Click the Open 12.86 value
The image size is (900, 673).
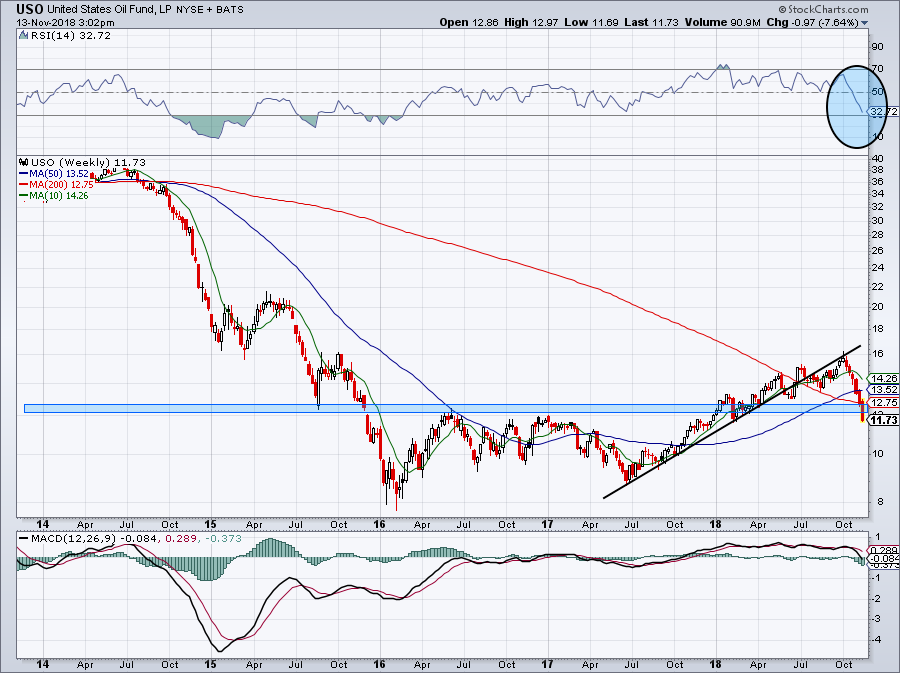tap(470, 22)
